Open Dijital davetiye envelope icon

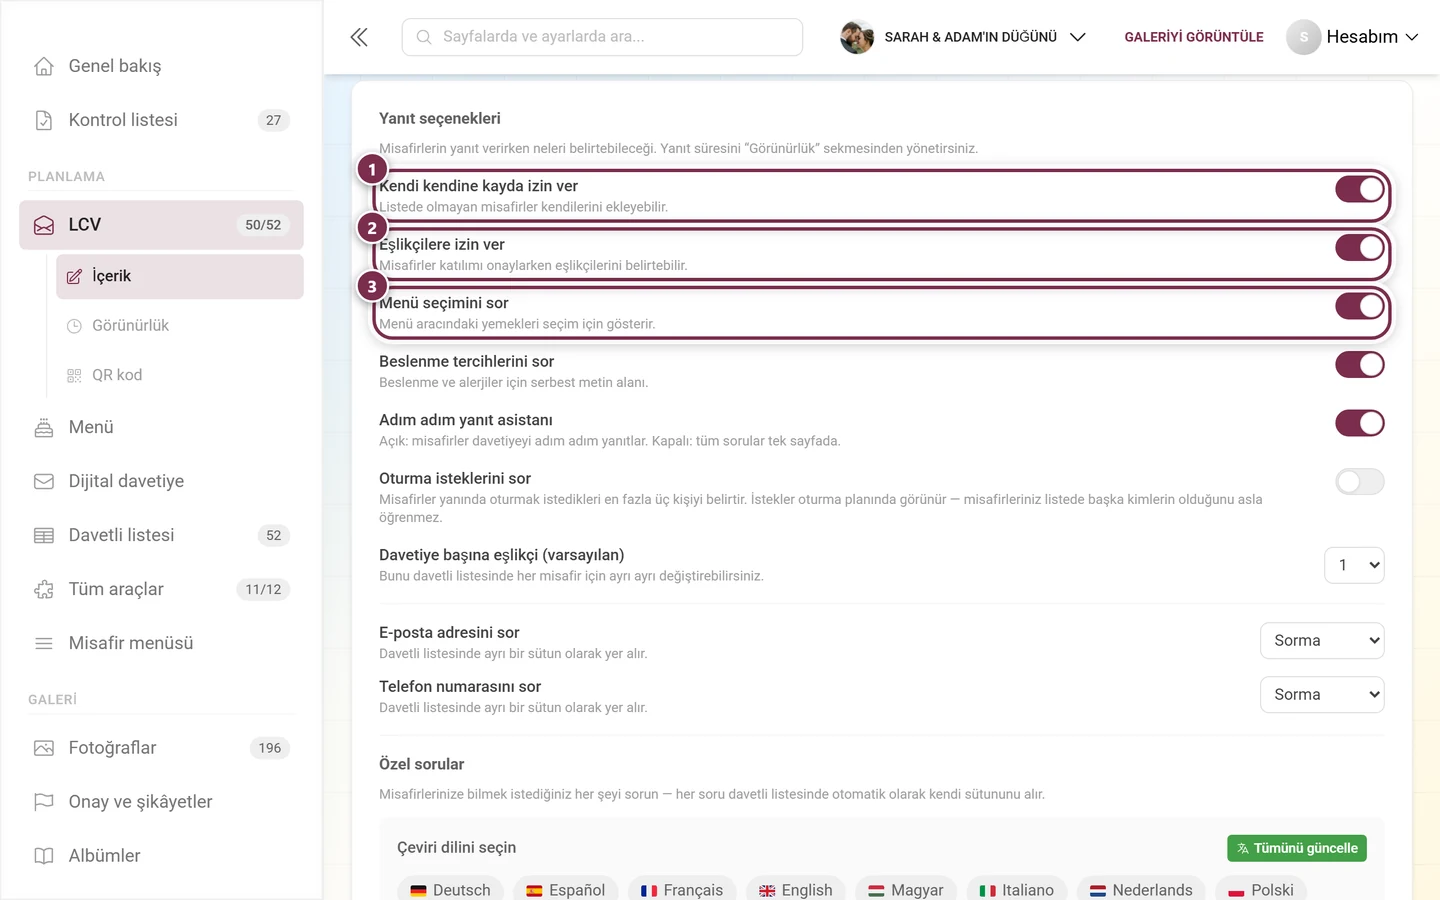pos(44,481)
